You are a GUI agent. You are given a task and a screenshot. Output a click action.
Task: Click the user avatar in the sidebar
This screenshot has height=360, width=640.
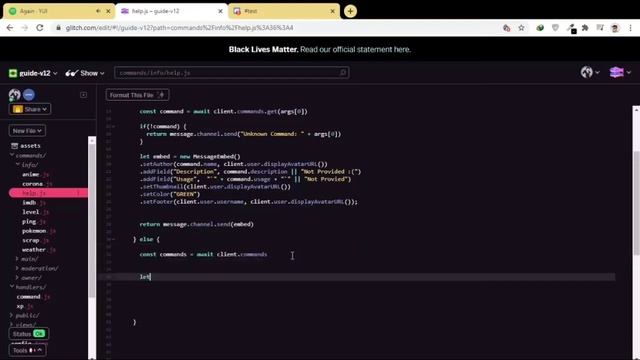pyautogui.click(x=14, y=95)
